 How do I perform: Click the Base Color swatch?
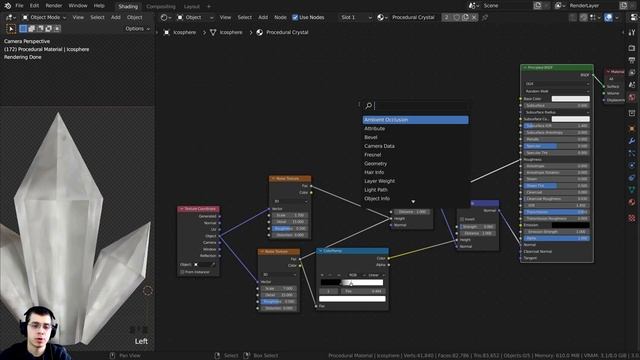coord(571,99)
